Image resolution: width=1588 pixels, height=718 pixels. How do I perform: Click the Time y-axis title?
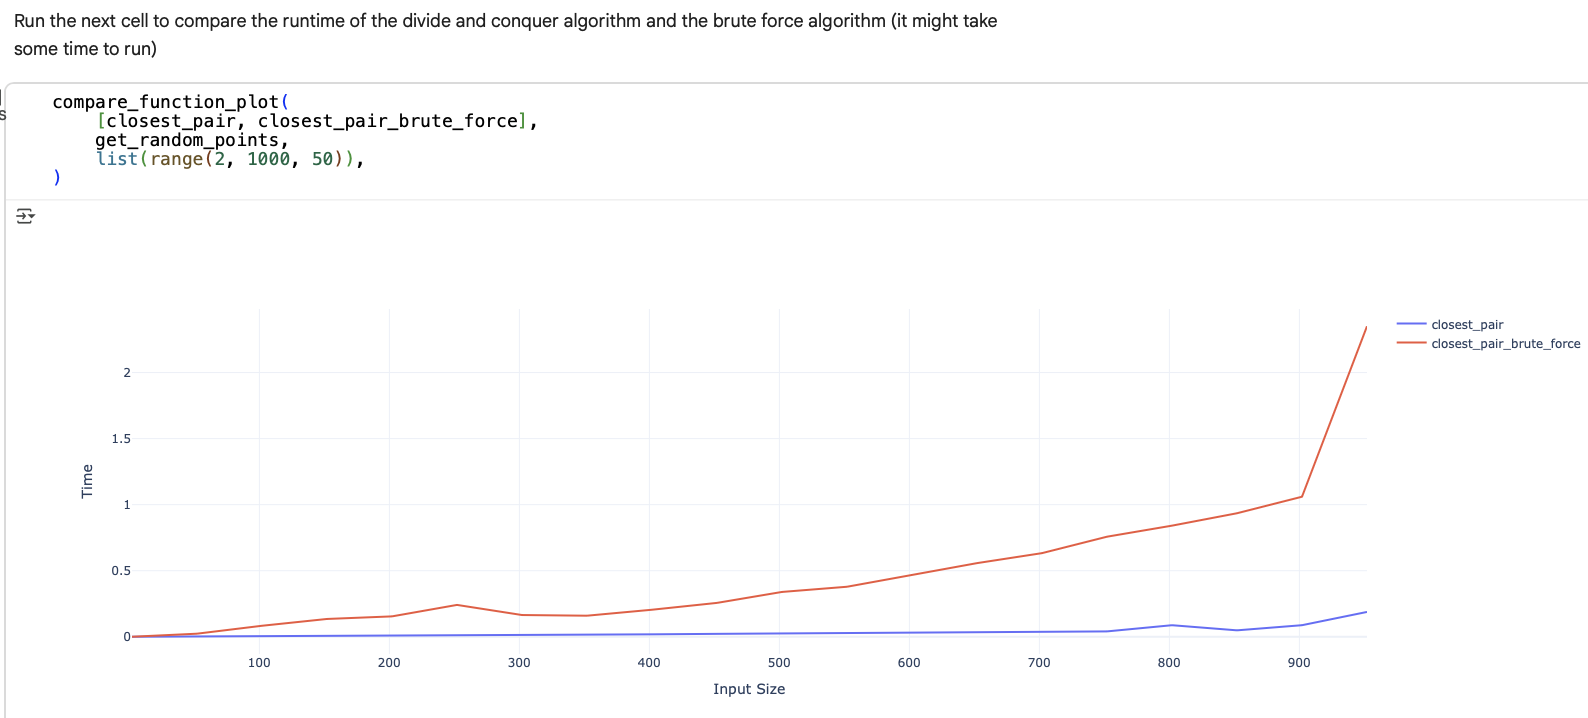click(87, 481)
